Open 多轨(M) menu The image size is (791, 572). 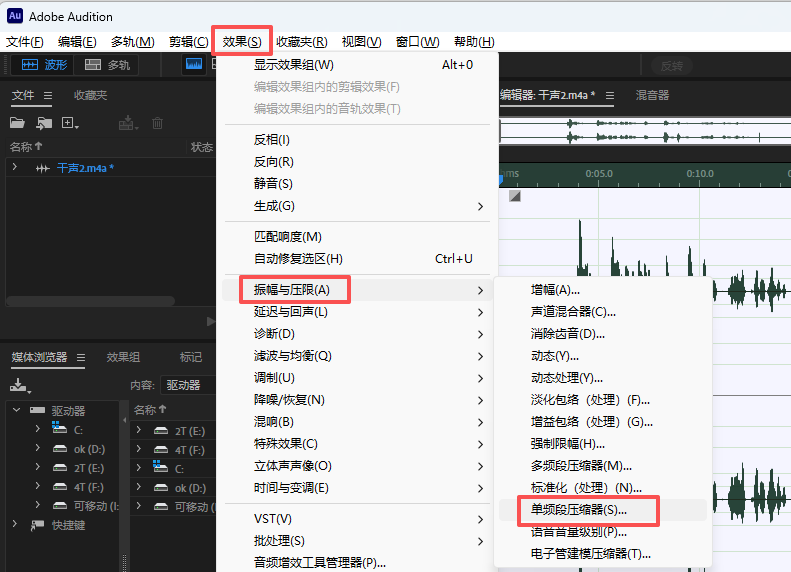tap(133, 42)
